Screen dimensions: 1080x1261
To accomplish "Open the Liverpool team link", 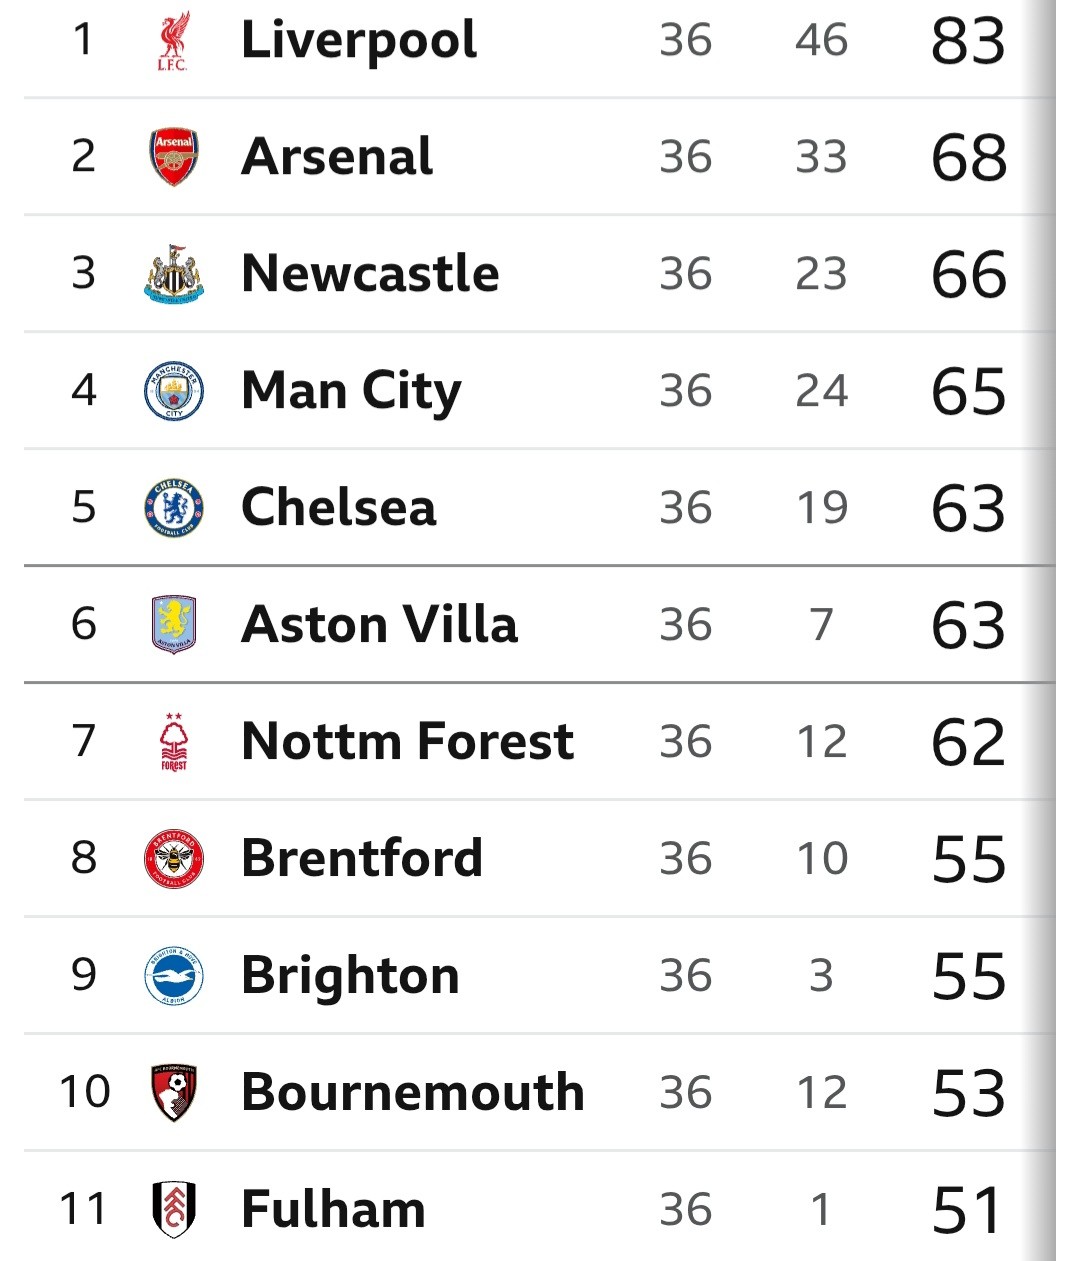I will click(359, 42).
